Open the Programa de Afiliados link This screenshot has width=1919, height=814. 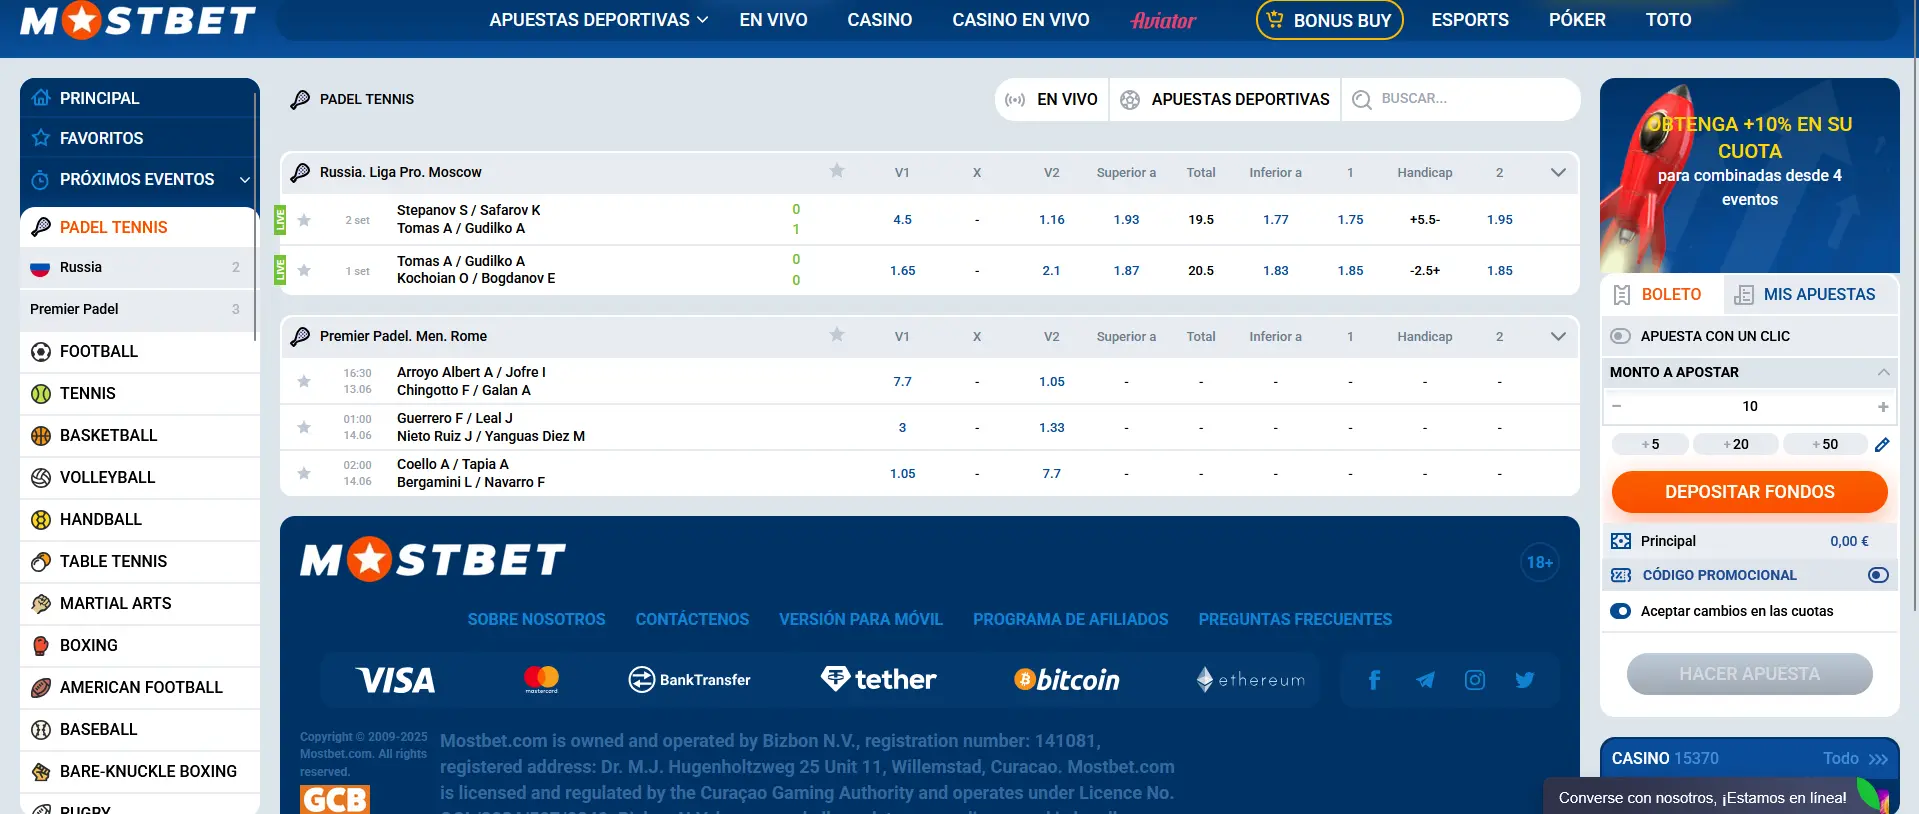pos(1070,619)
